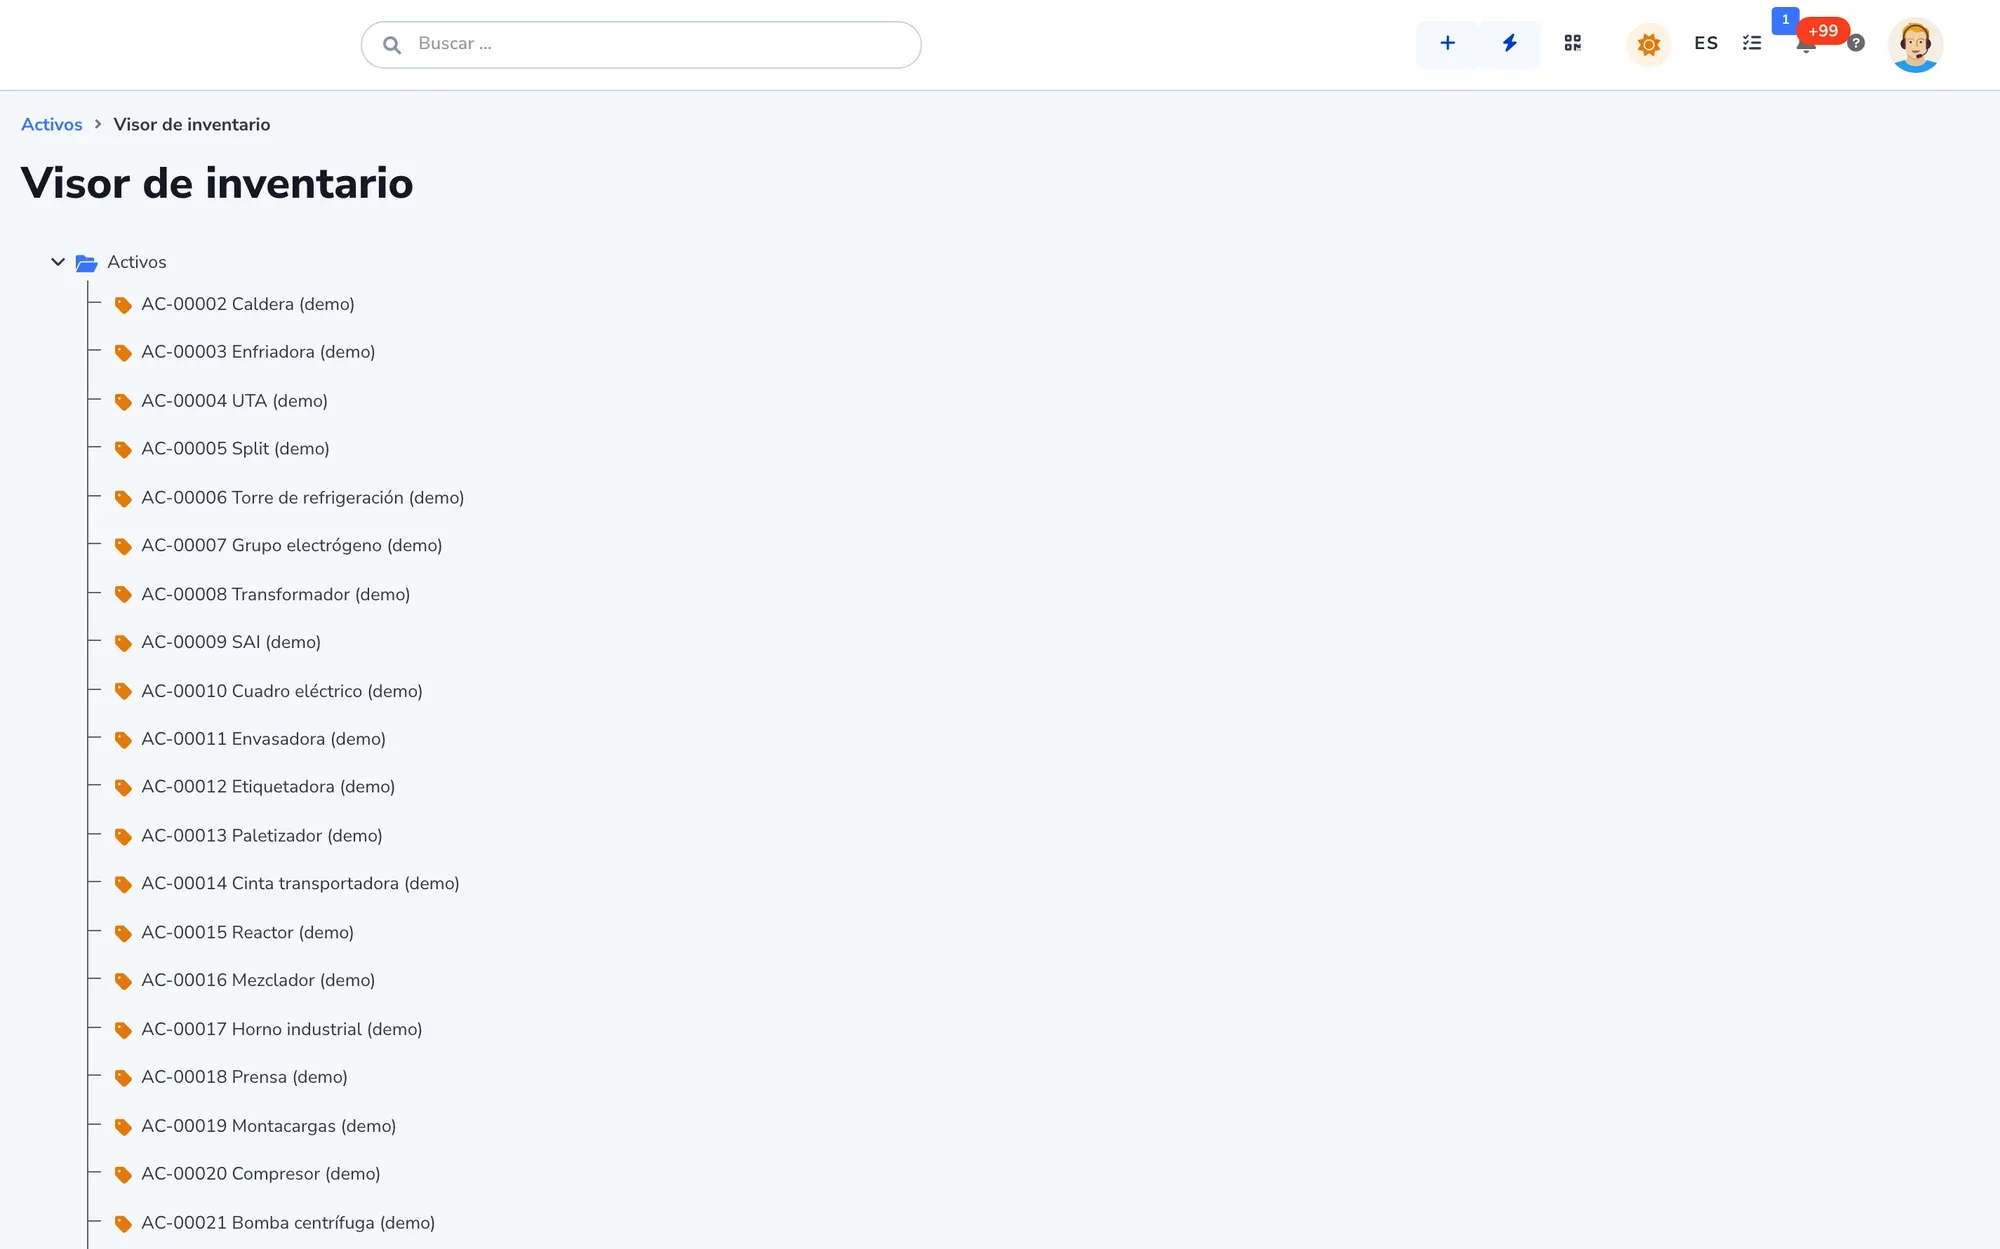Click the tag icon of AC-00019 Montacargas
Screen dimensions: 2000x1249
(x=123, y=1127)
